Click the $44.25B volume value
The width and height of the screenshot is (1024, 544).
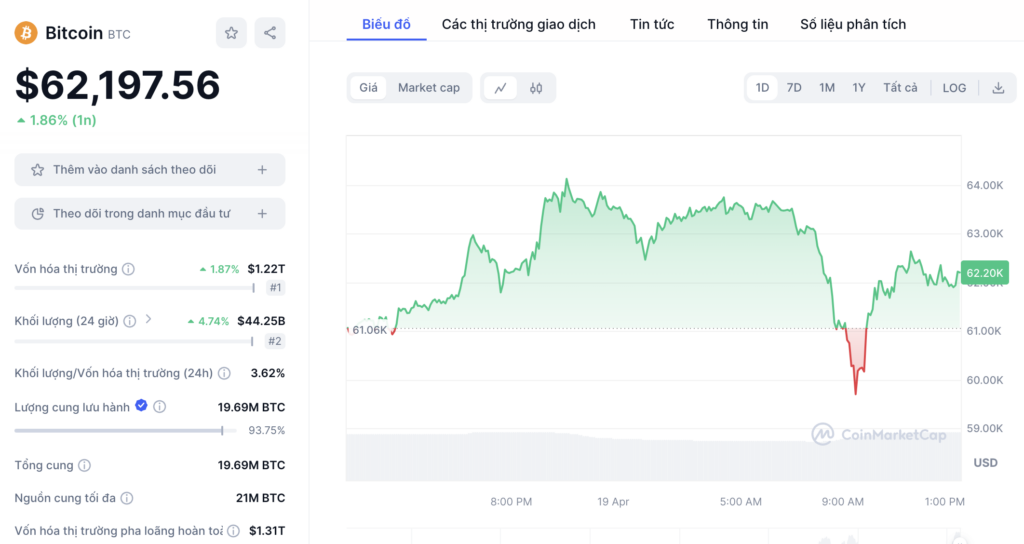(261, 321)
